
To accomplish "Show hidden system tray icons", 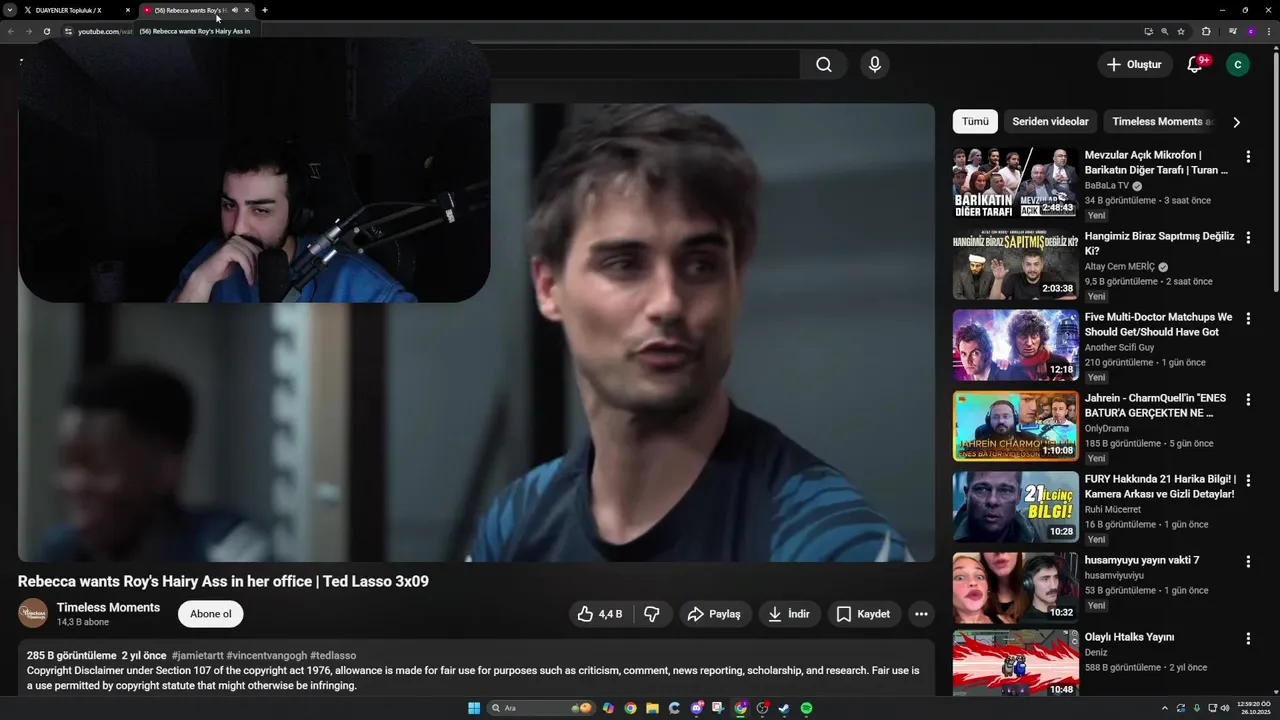I will [x=1164, y=708].
